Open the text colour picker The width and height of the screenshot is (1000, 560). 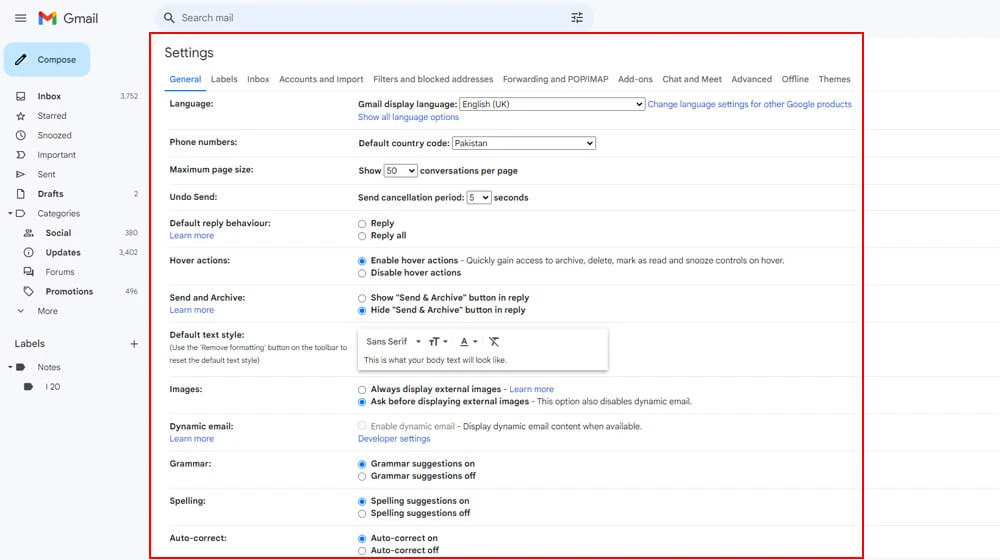tap(468, 342)
